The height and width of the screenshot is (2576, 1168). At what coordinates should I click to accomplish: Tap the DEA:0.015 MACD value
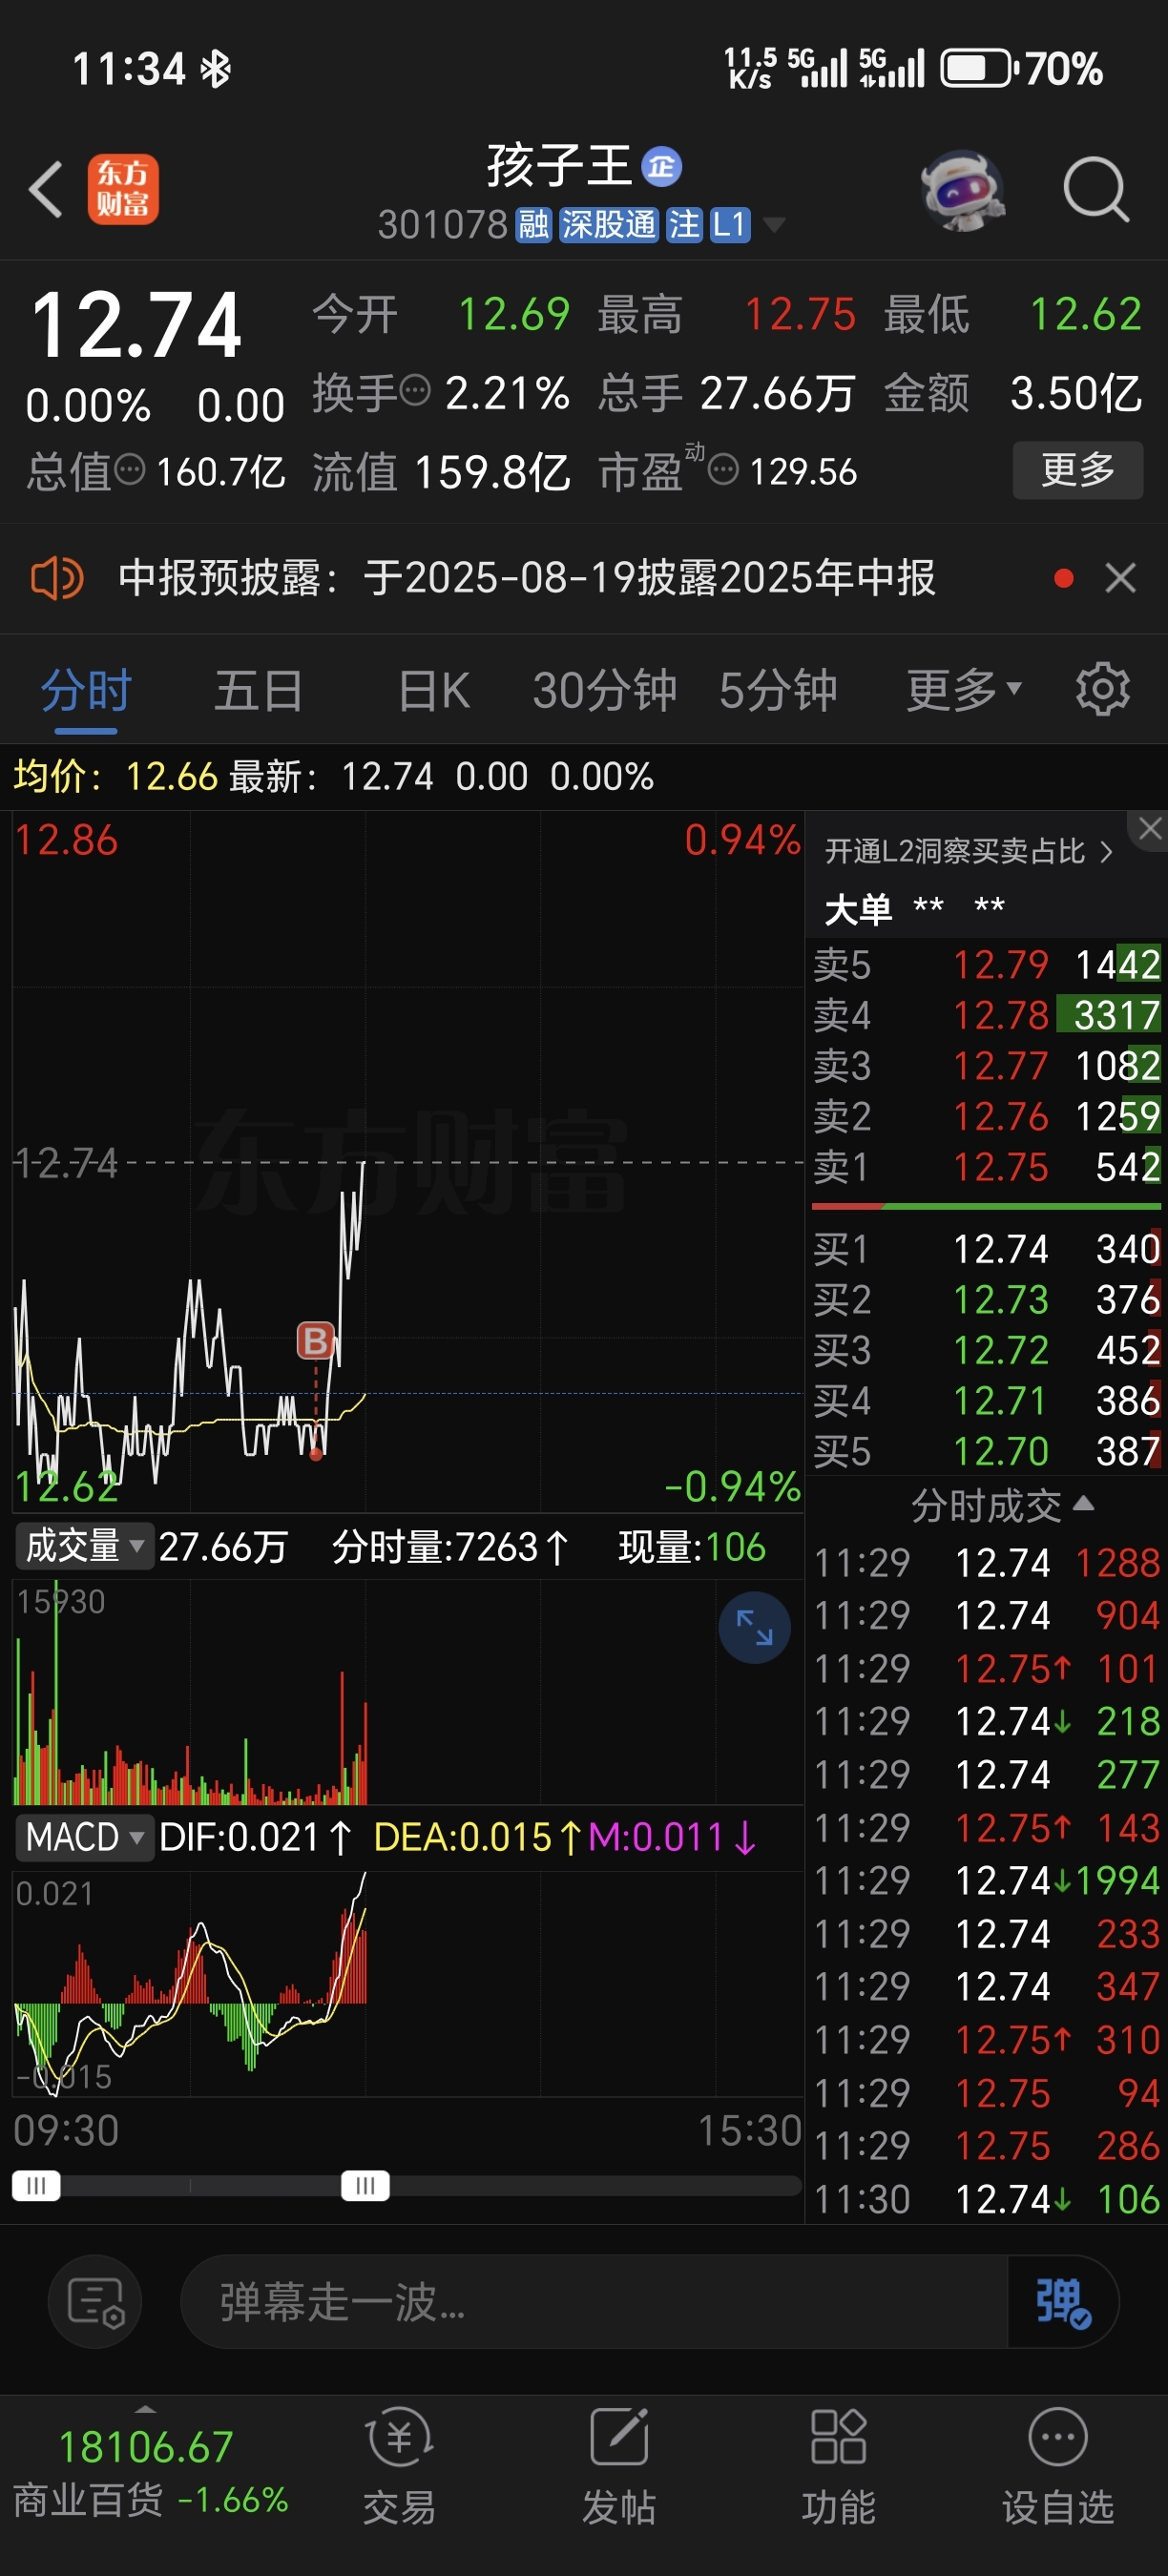click(478, 1837)
